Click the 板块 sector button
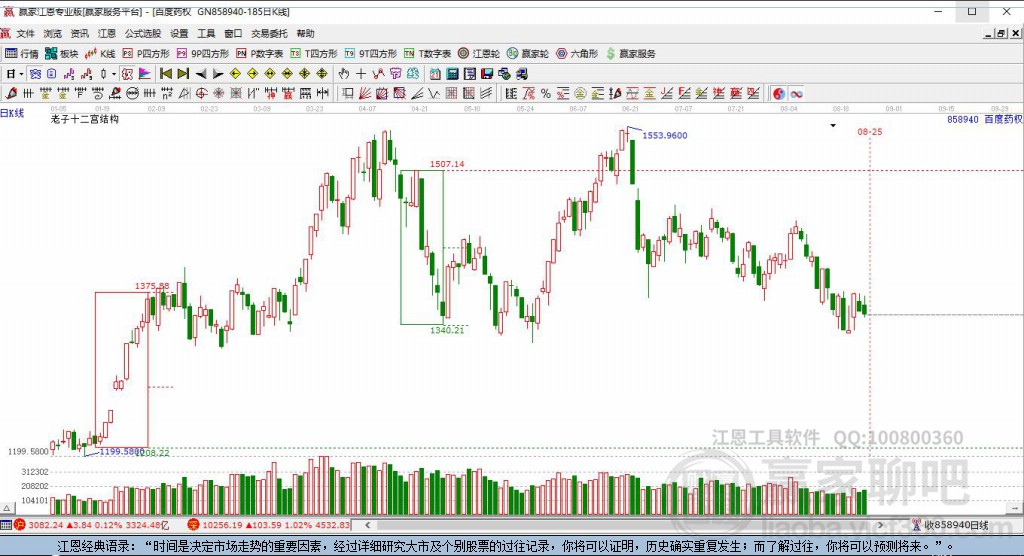Image resolution: width=1024 pixels, height=556 pixels. click(x=61, y=54)
